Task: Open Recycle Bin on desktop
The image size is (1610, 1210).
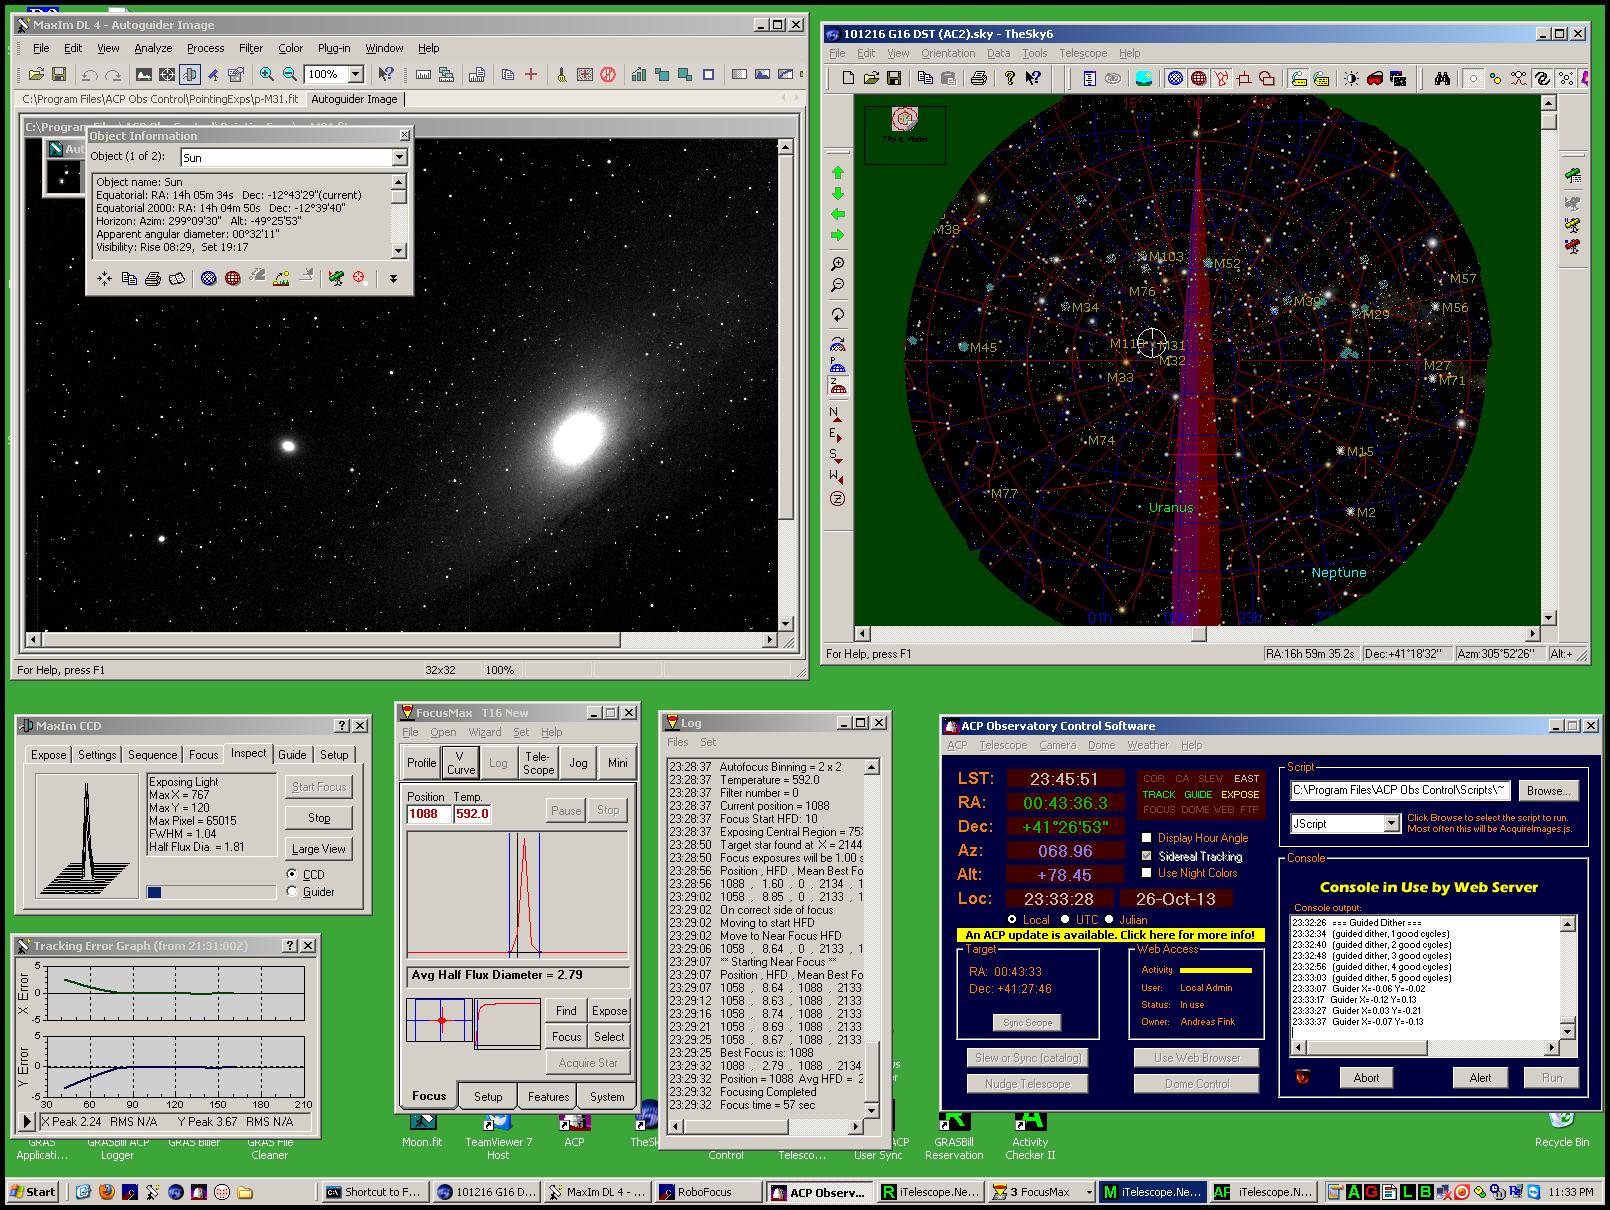Action: [x=1561, y=1128]
